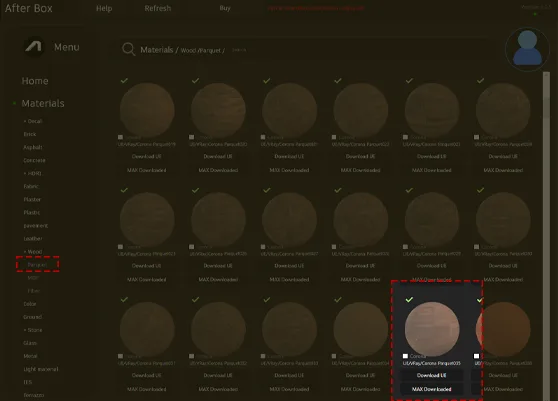Select the Concrete material category
Image resolution: width=558 pixels, height=401 pixels.
(34, 160)
